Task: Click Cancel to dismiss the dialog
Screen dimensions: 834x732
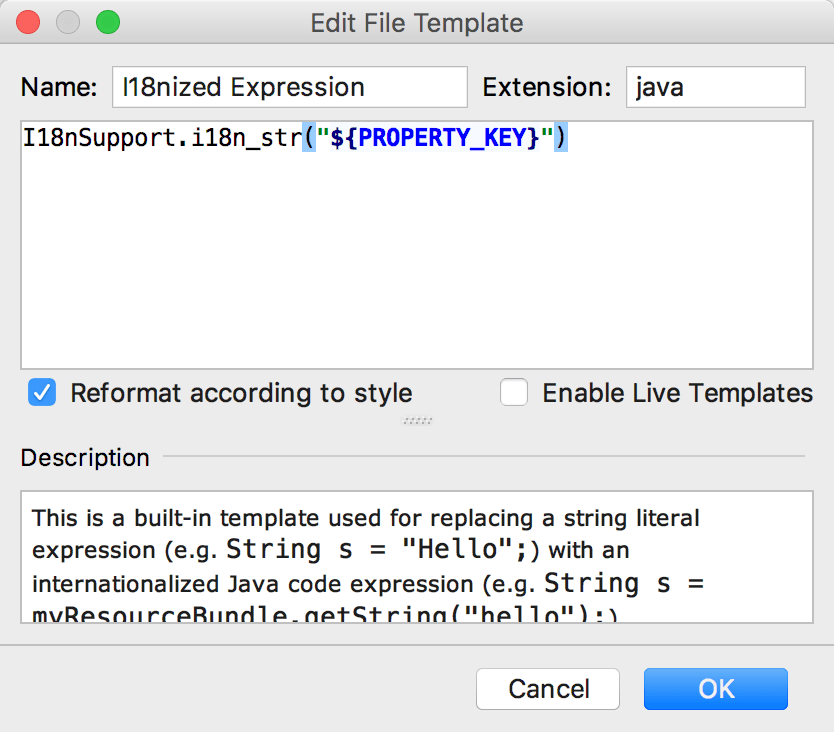Action: coord(547,689)
